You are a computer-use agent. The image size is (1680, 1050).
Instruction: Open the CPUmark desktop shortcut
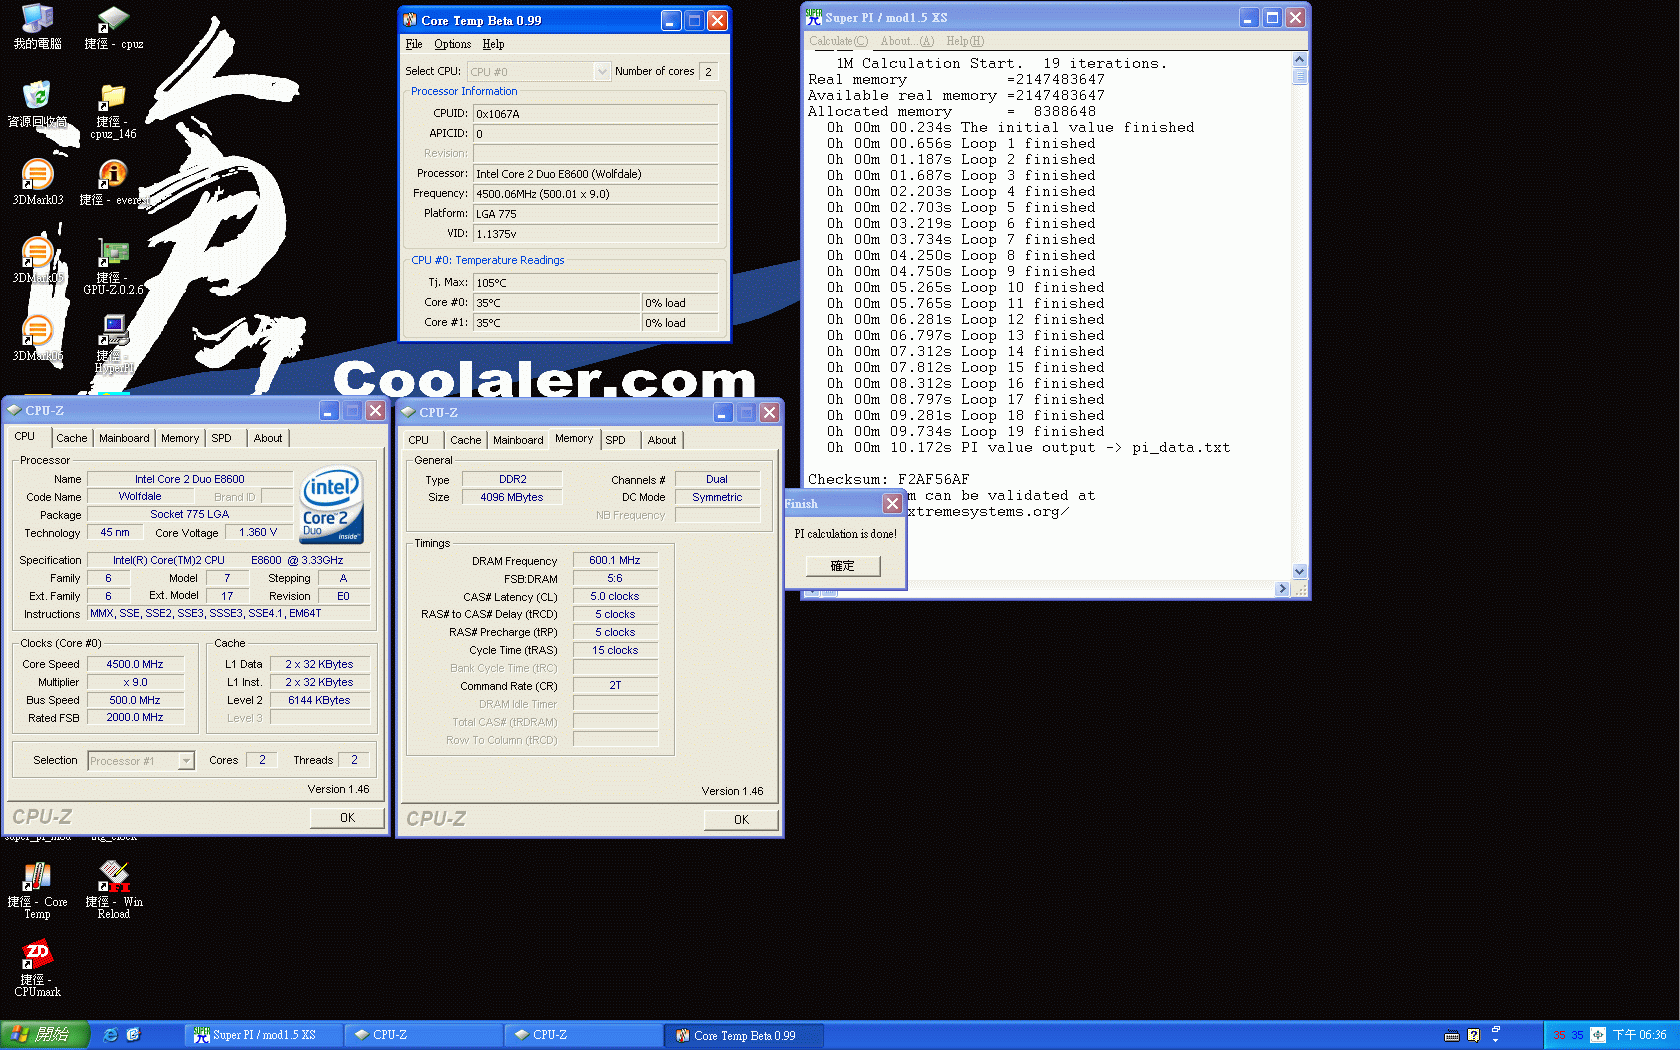(x=37, y=967)
